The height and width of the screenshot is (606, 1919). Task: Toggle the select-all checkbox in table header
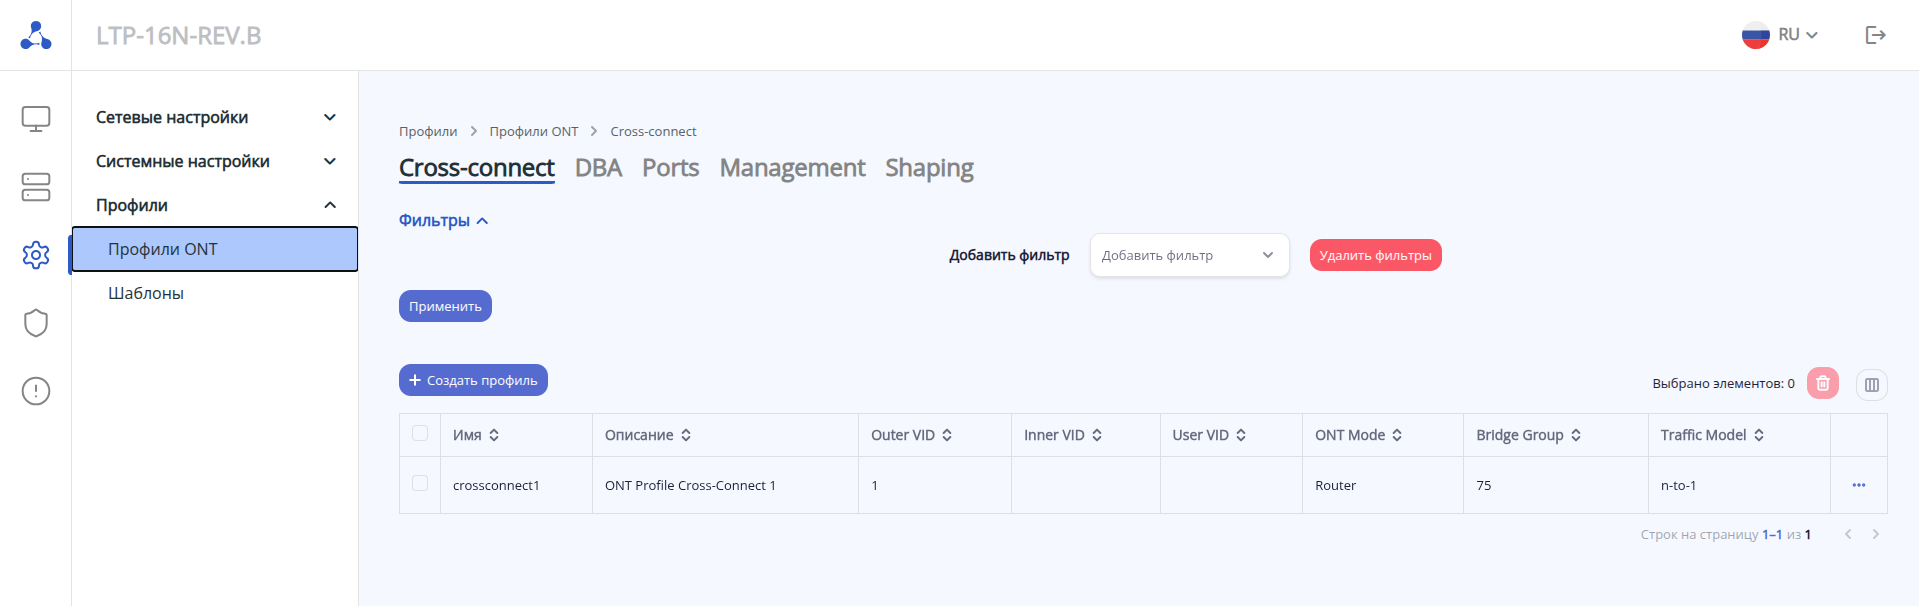coord(420,434)
